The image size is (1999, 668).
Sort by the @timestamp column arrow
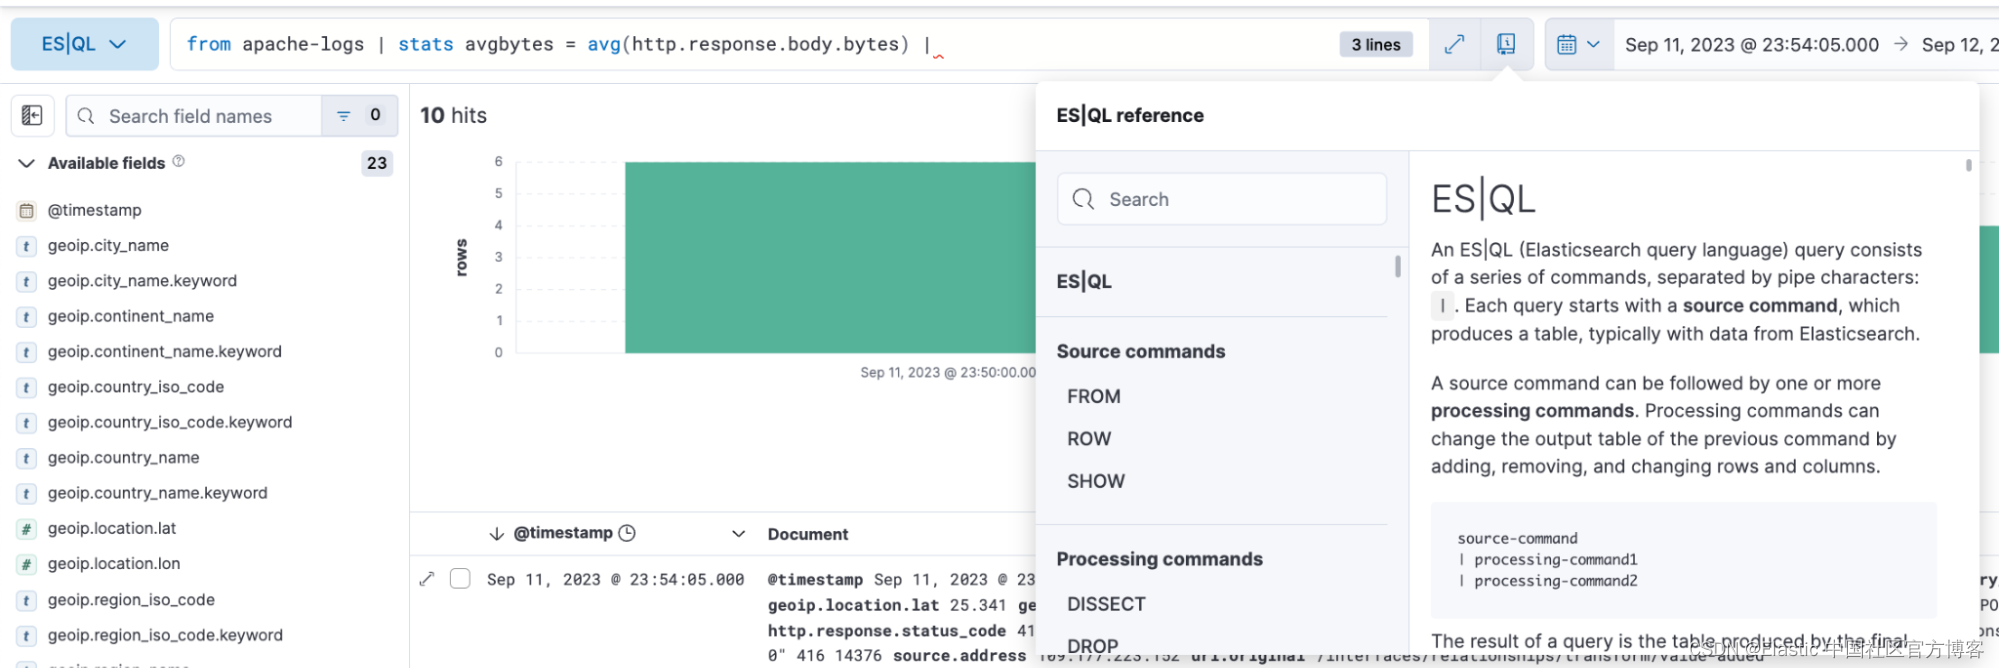pos(496,534)
